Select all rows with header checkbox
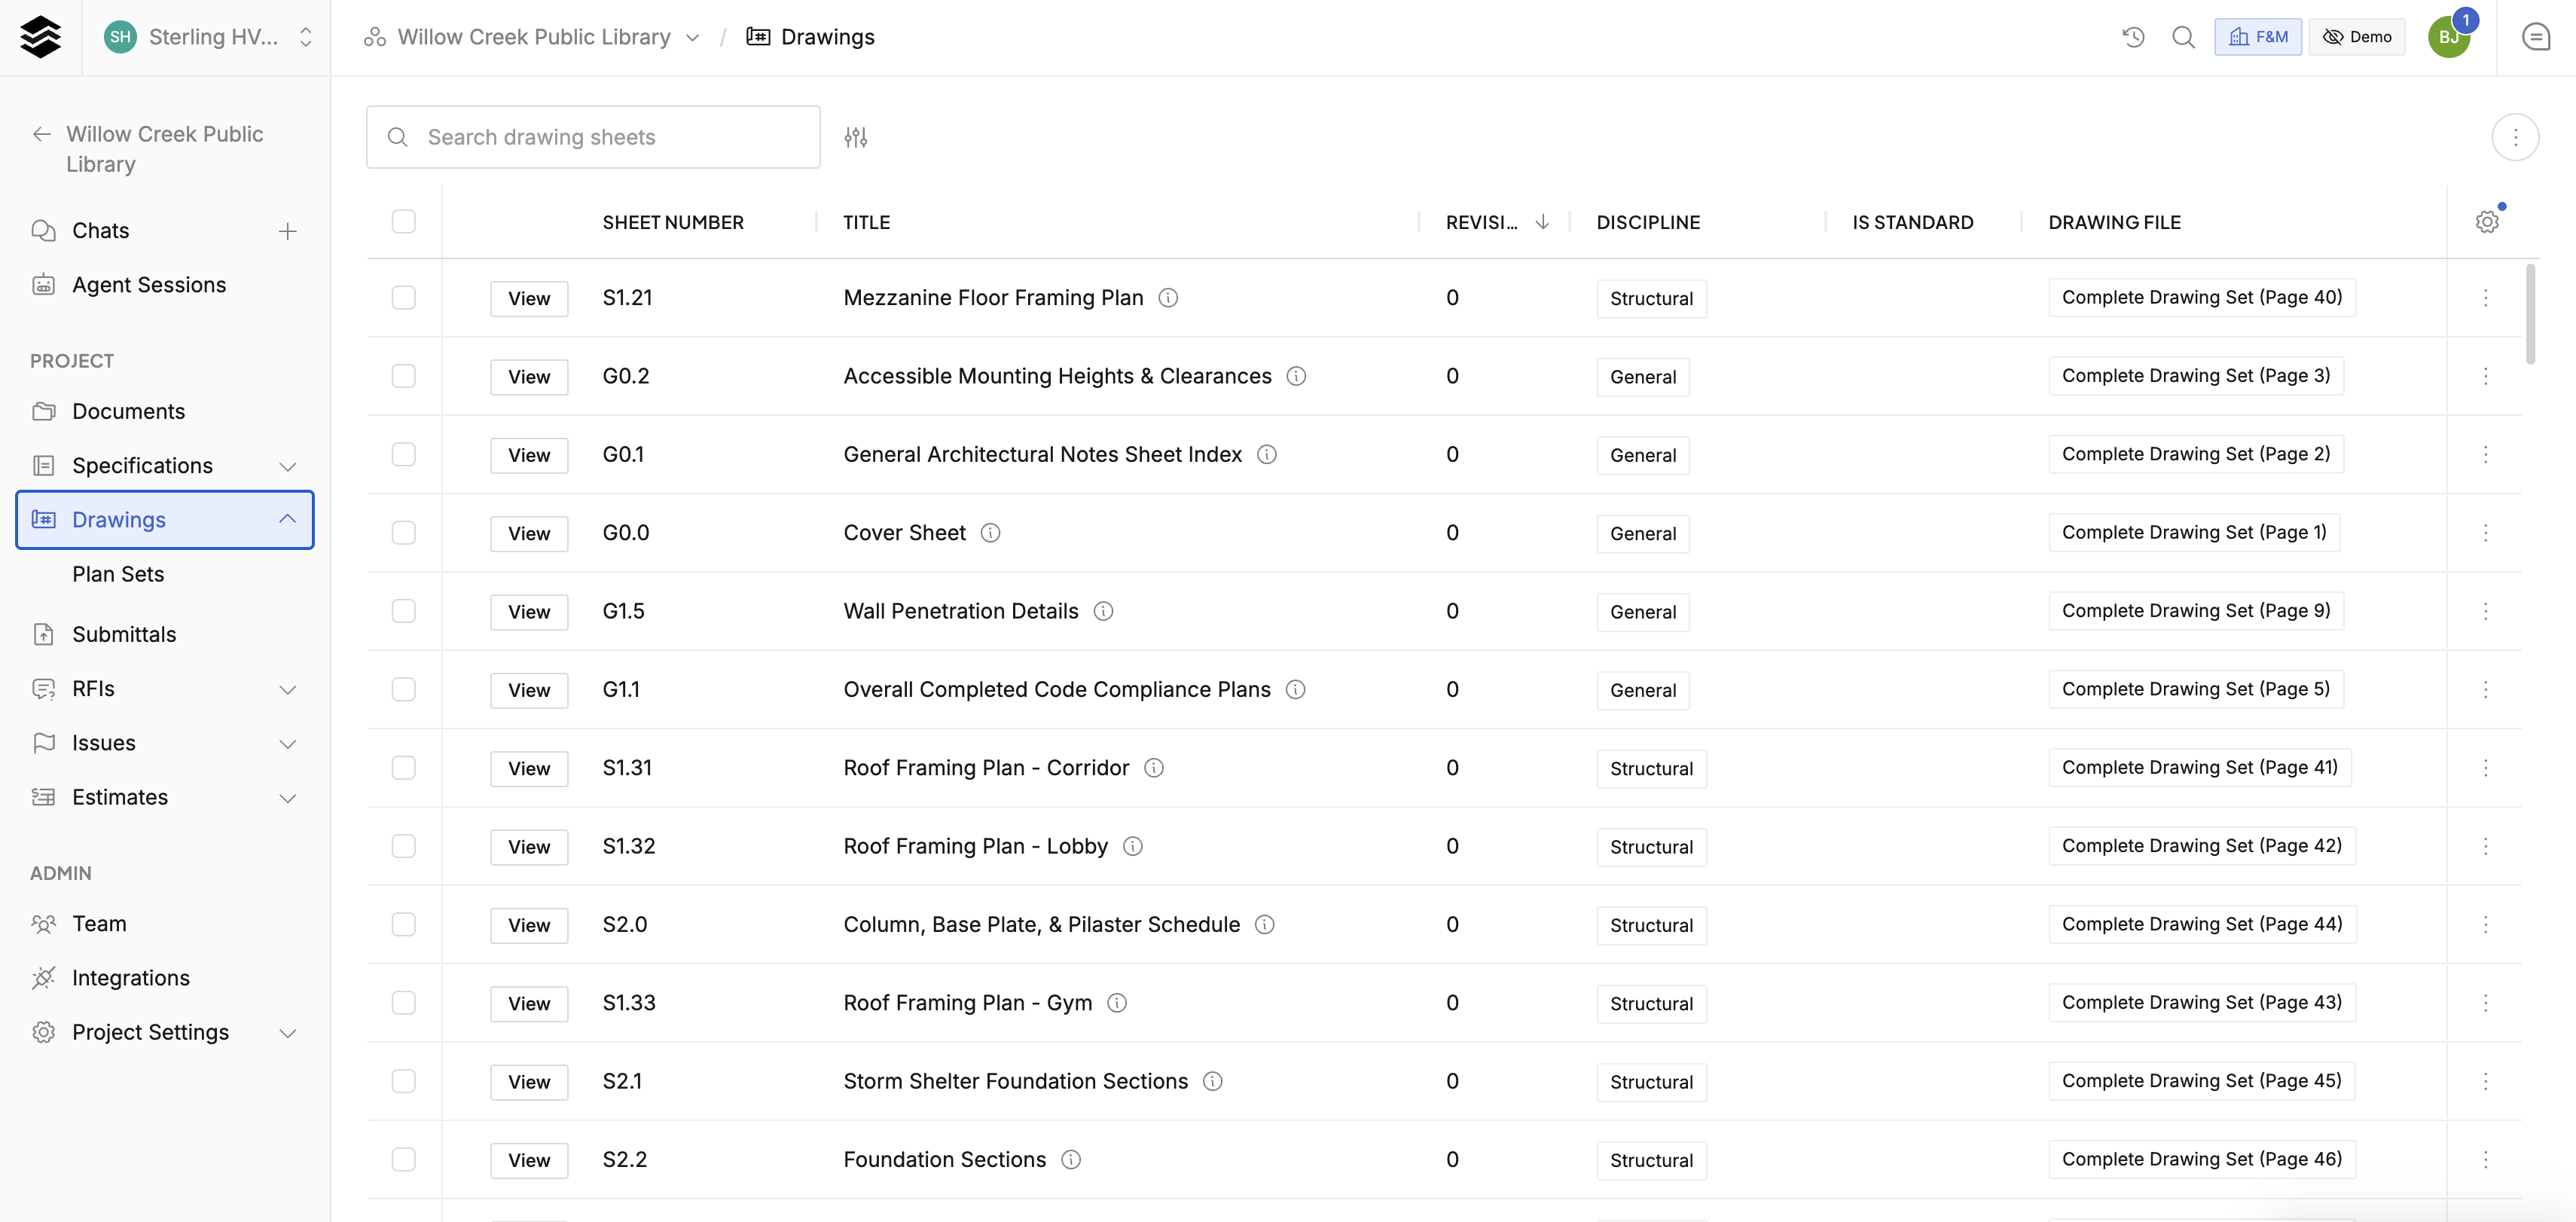 [404, 222]
